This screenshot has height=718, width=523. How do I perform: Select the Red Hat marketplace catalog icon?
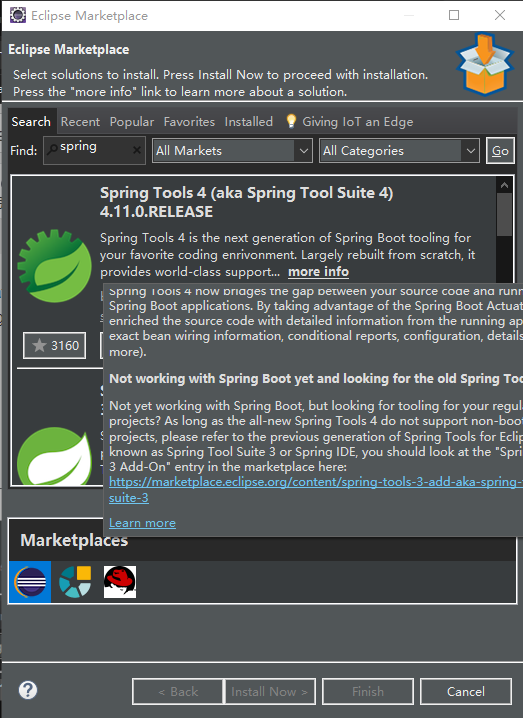click(x=120, y=582)
